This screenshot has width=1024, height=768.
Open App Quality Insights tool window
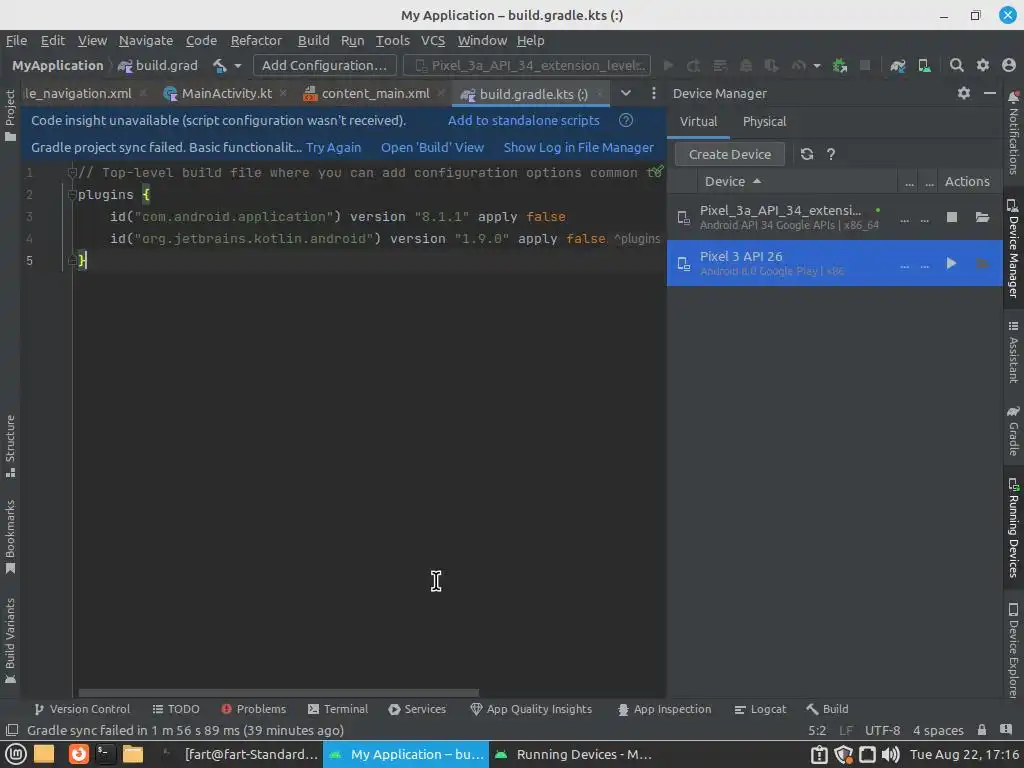point(531,709)
